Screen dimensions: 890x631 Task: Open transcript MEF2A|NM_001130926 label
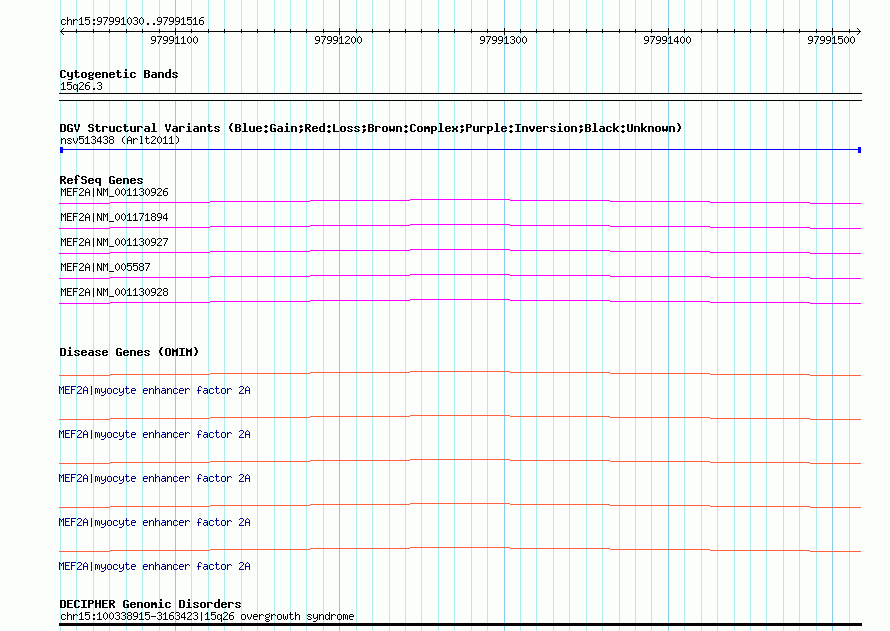(x=114, y=192)
